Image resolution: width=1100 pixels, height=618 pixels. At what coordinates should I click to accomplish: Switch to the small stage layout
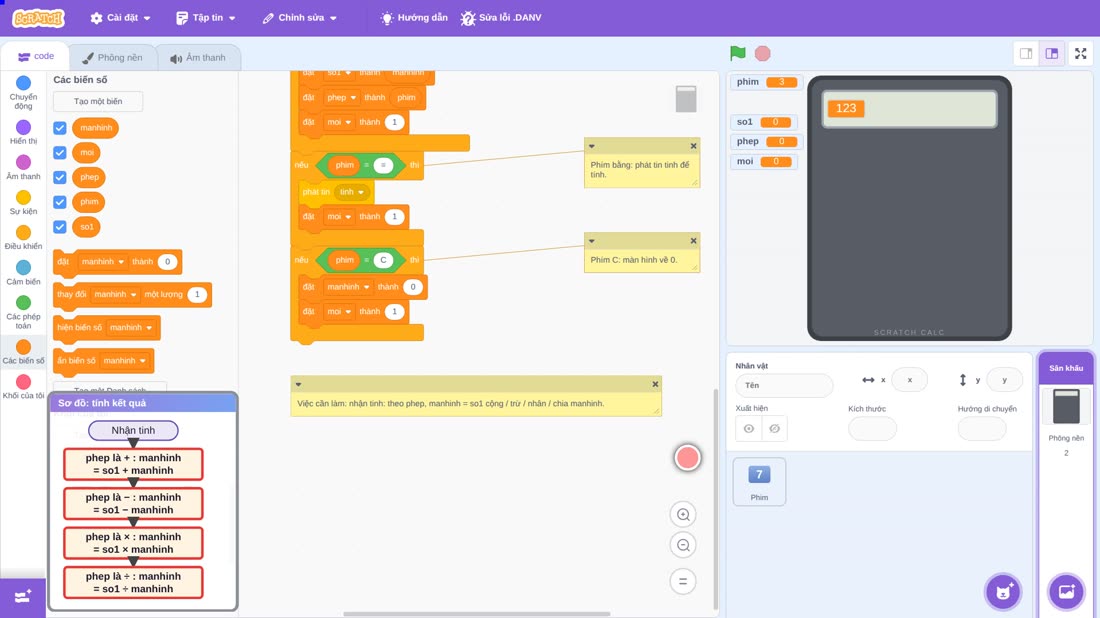1026,53
